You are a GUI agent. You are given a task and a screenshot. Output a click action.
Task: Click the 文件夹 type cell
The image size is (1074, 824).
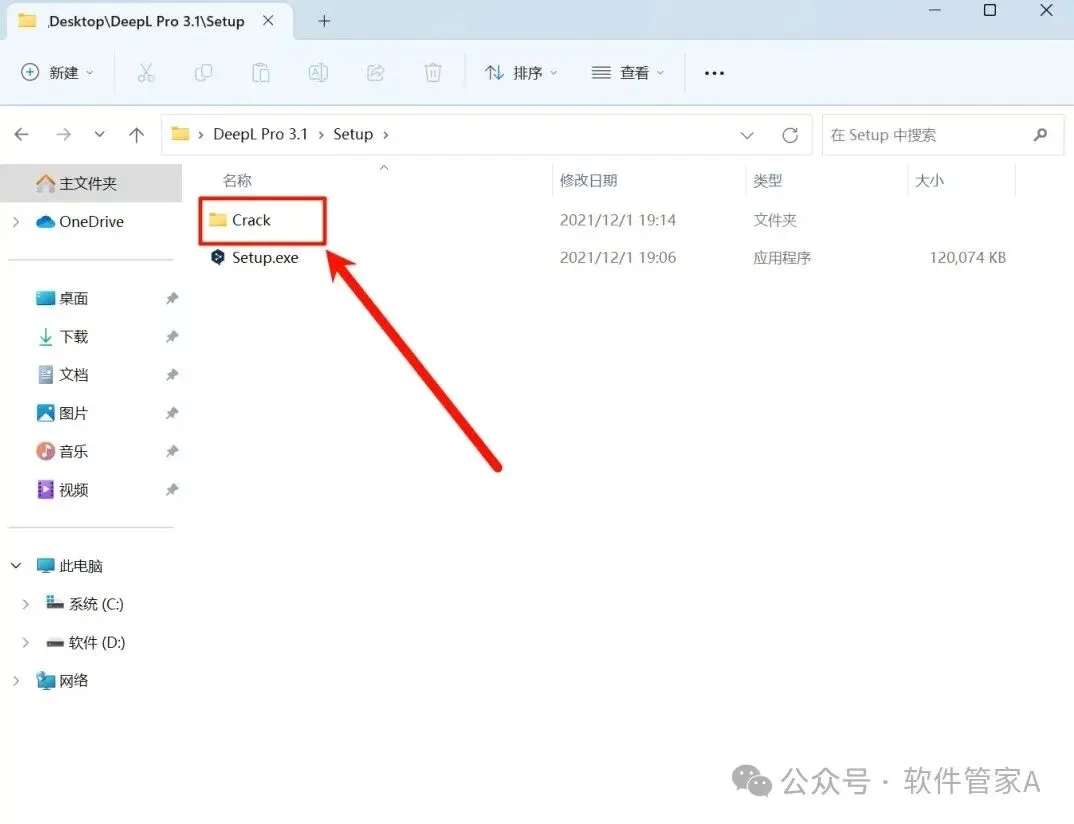pyautogui.click(x=775, y=220)
